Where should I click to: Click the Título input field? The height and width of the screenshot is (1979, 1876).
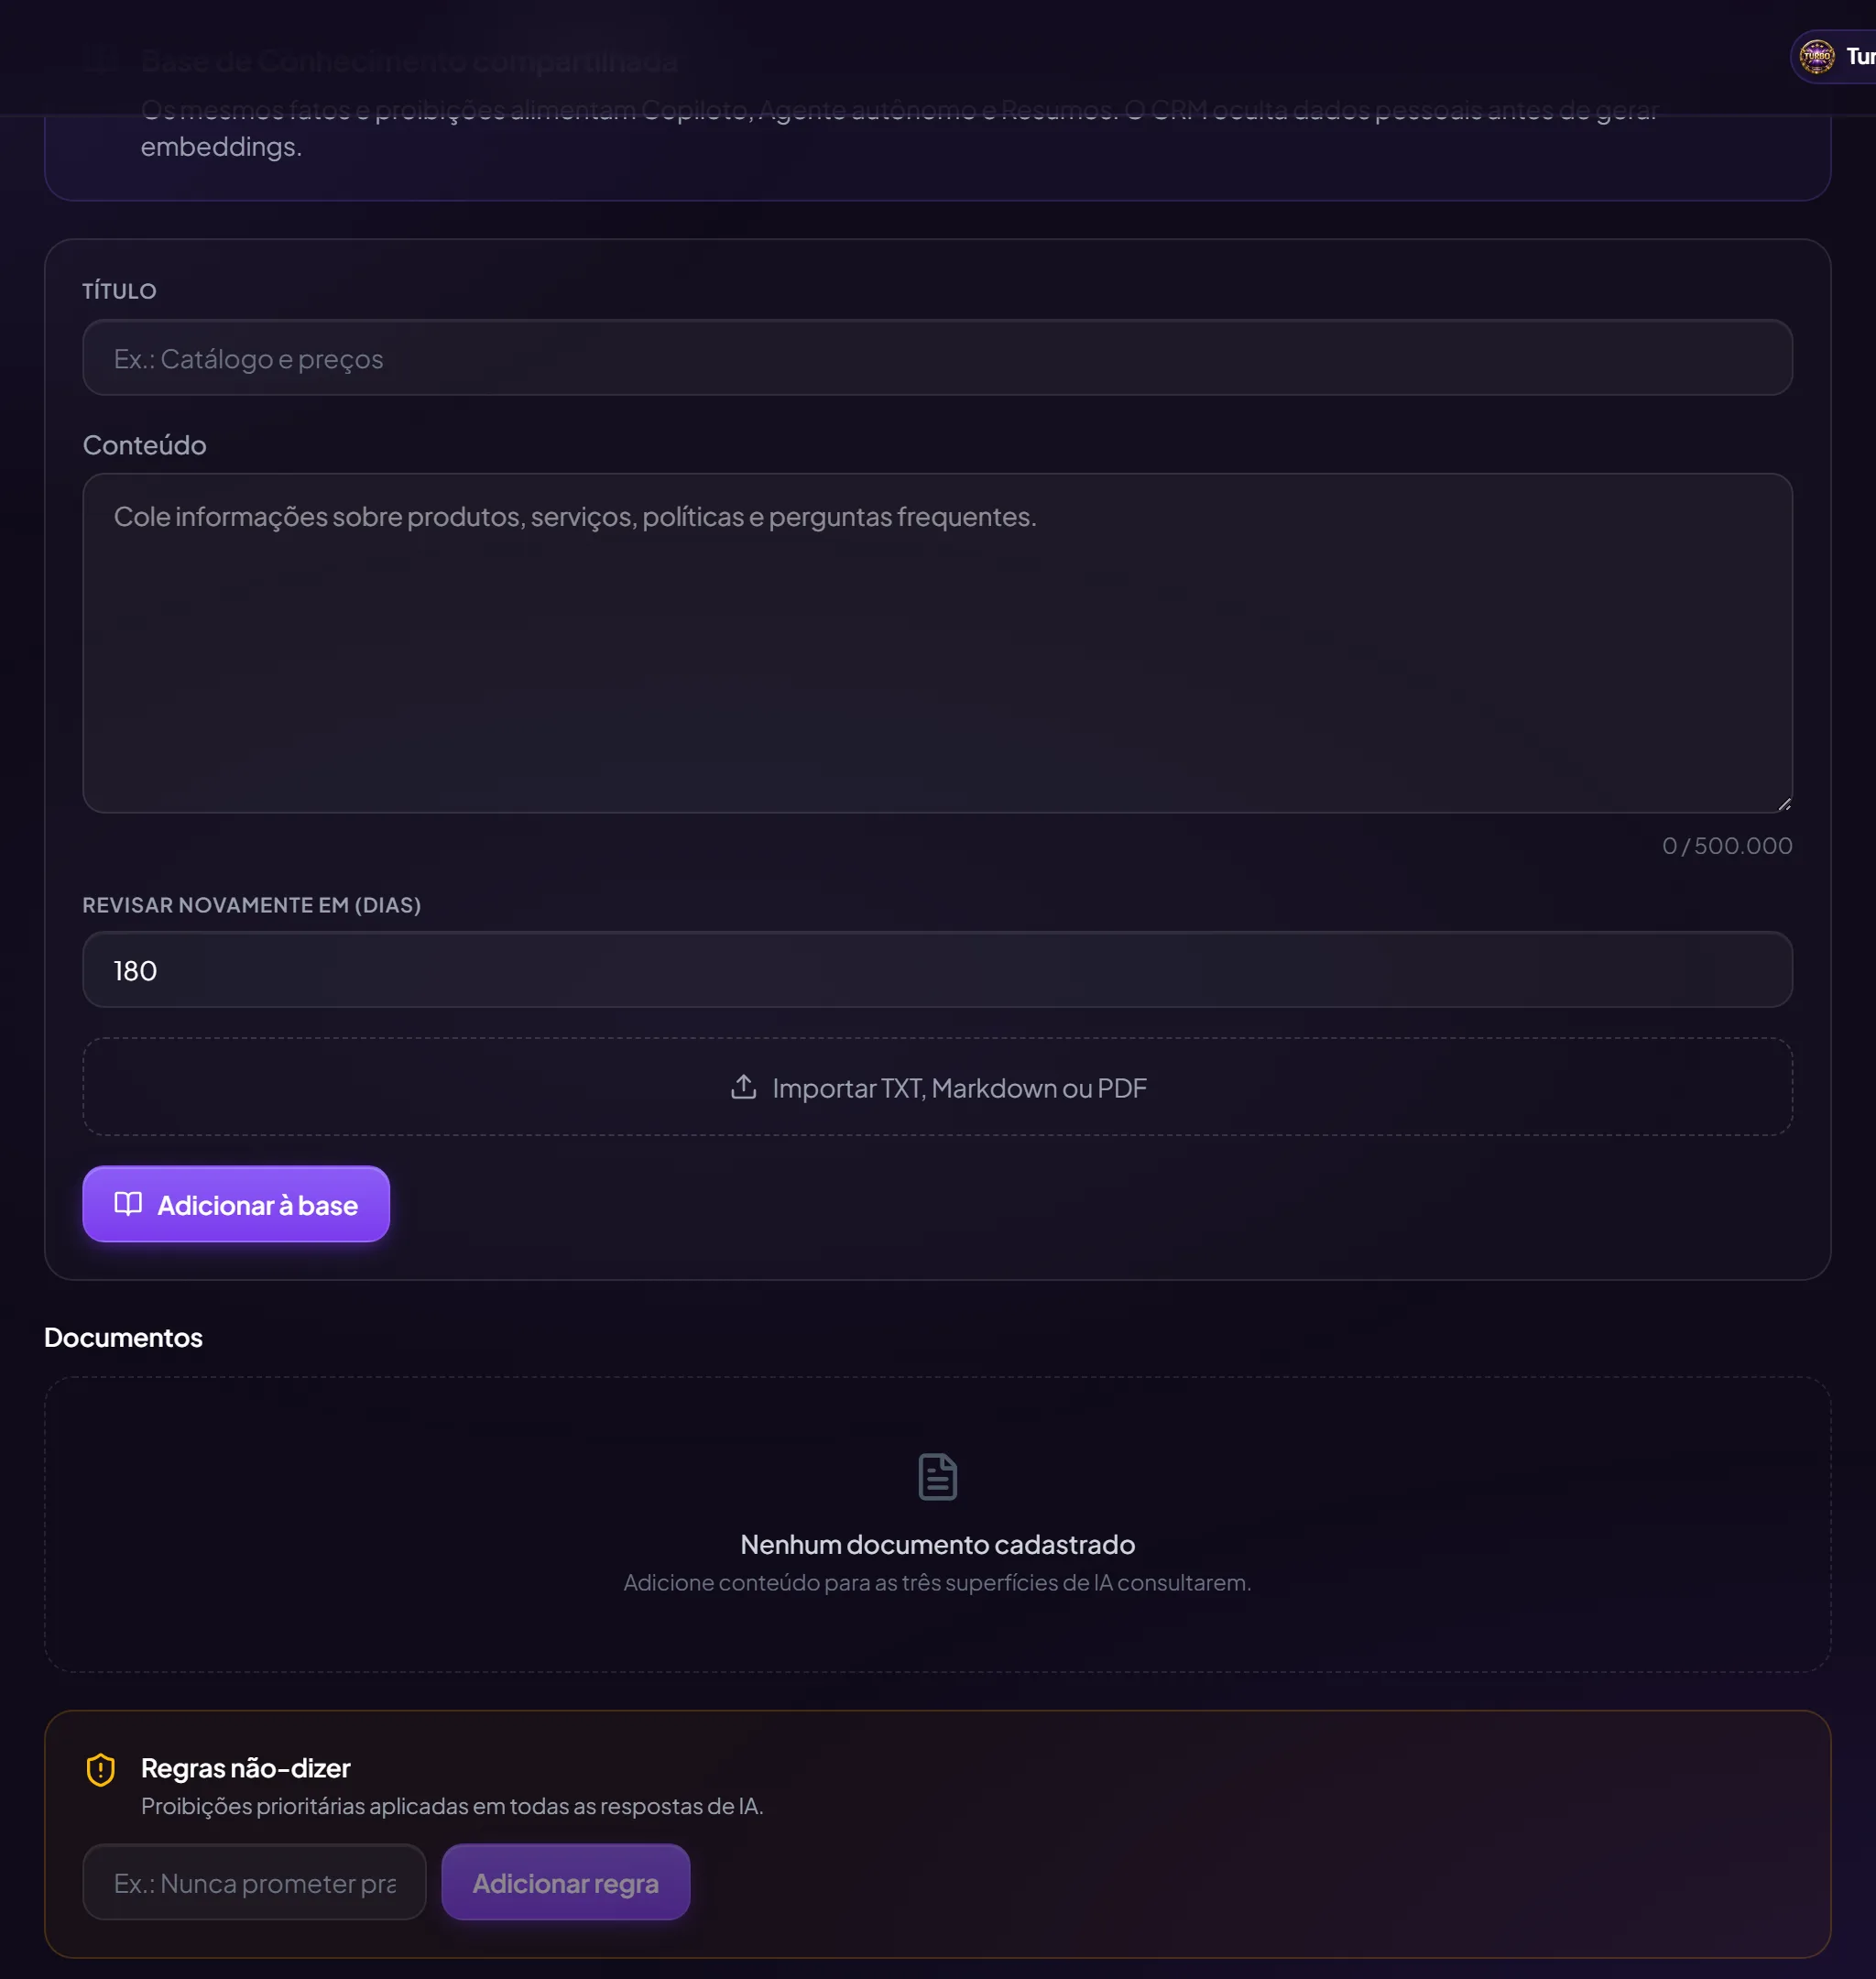tap(937, 357)
